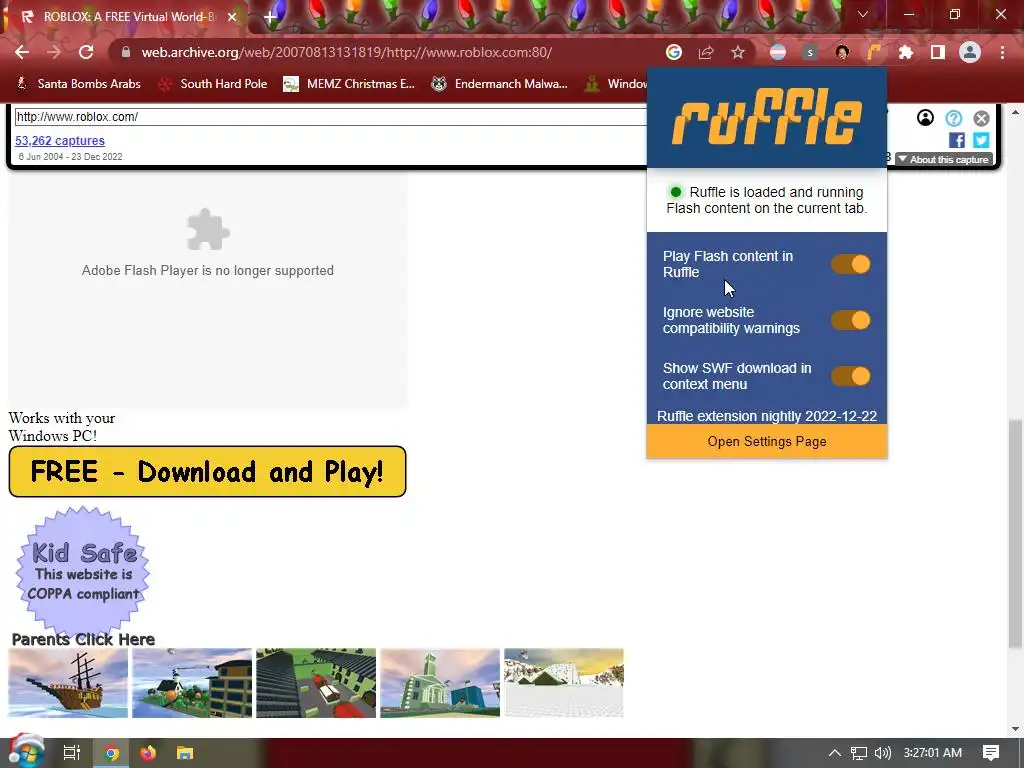Open network status in system tray
1024x768 pixels.
point(859,753)
